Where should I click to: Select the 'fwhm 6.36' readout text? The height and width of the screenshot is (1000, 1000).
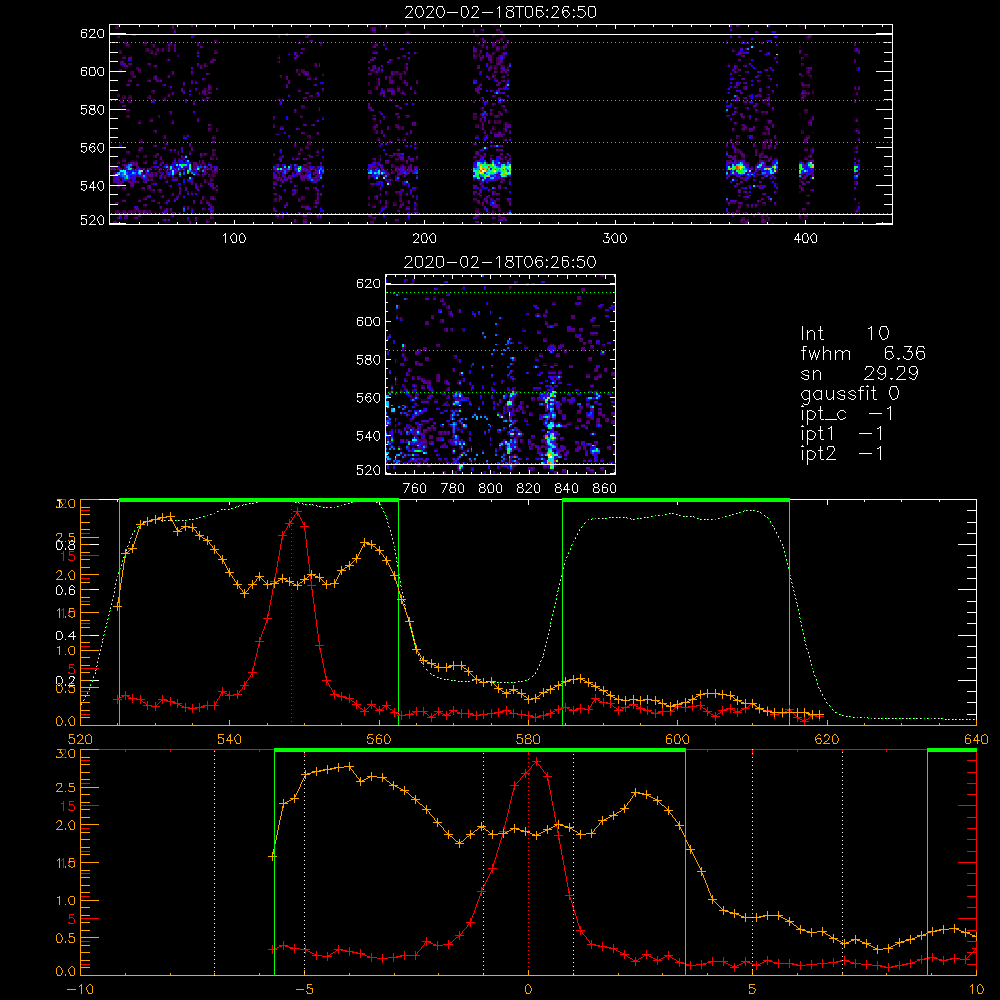[x=863, y=353]
